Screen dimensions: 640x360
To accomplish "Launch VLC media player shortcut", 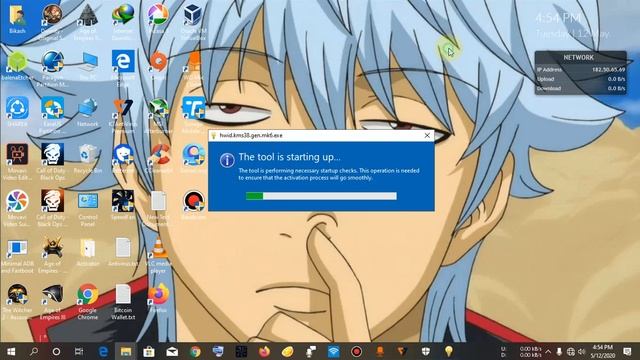I will 158,255.
